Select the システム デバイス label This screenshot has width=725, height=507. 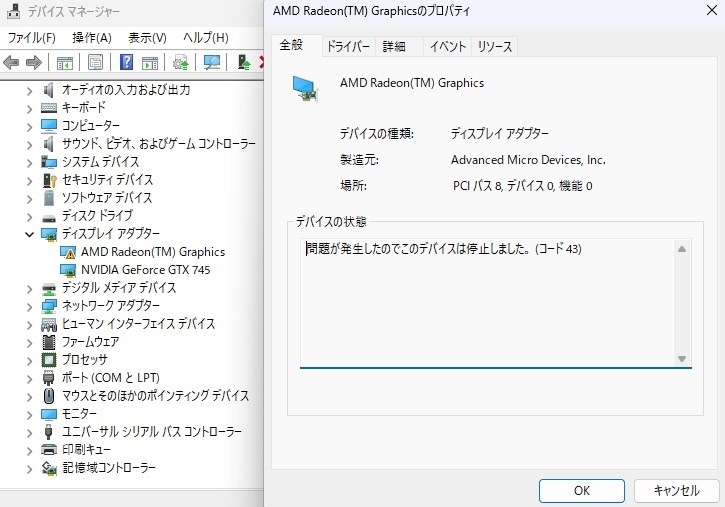tap(100, 162)
